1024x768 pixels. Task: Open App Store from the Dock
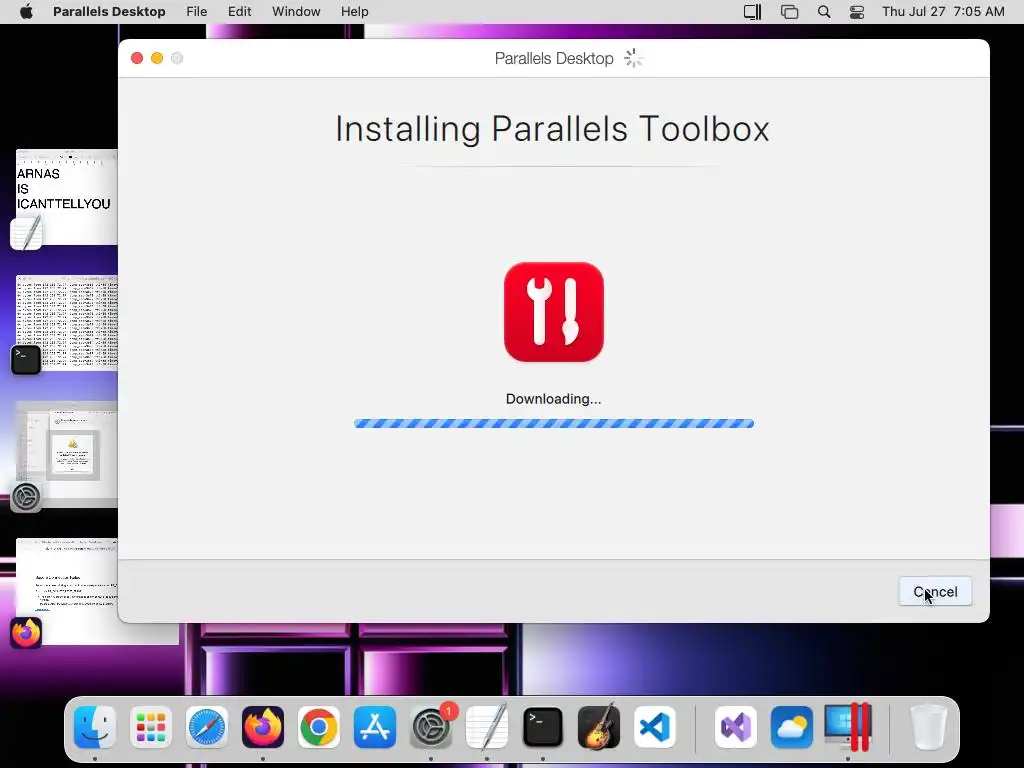[375, 727]
